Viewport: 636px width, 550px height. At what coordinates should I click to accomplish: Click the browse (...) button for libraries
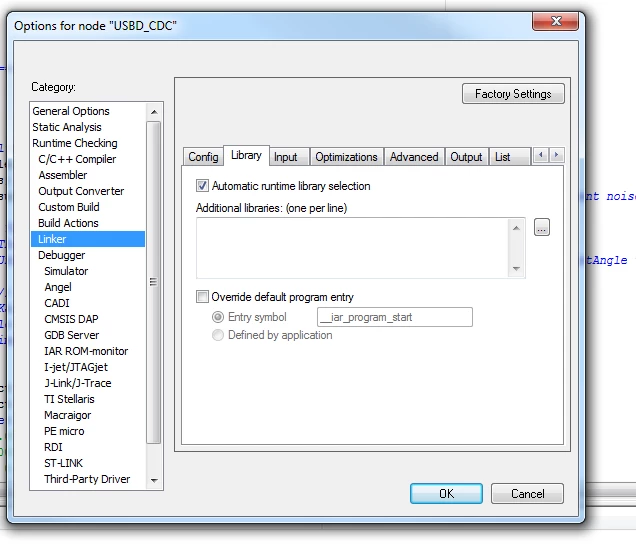(x=541, y=227)
